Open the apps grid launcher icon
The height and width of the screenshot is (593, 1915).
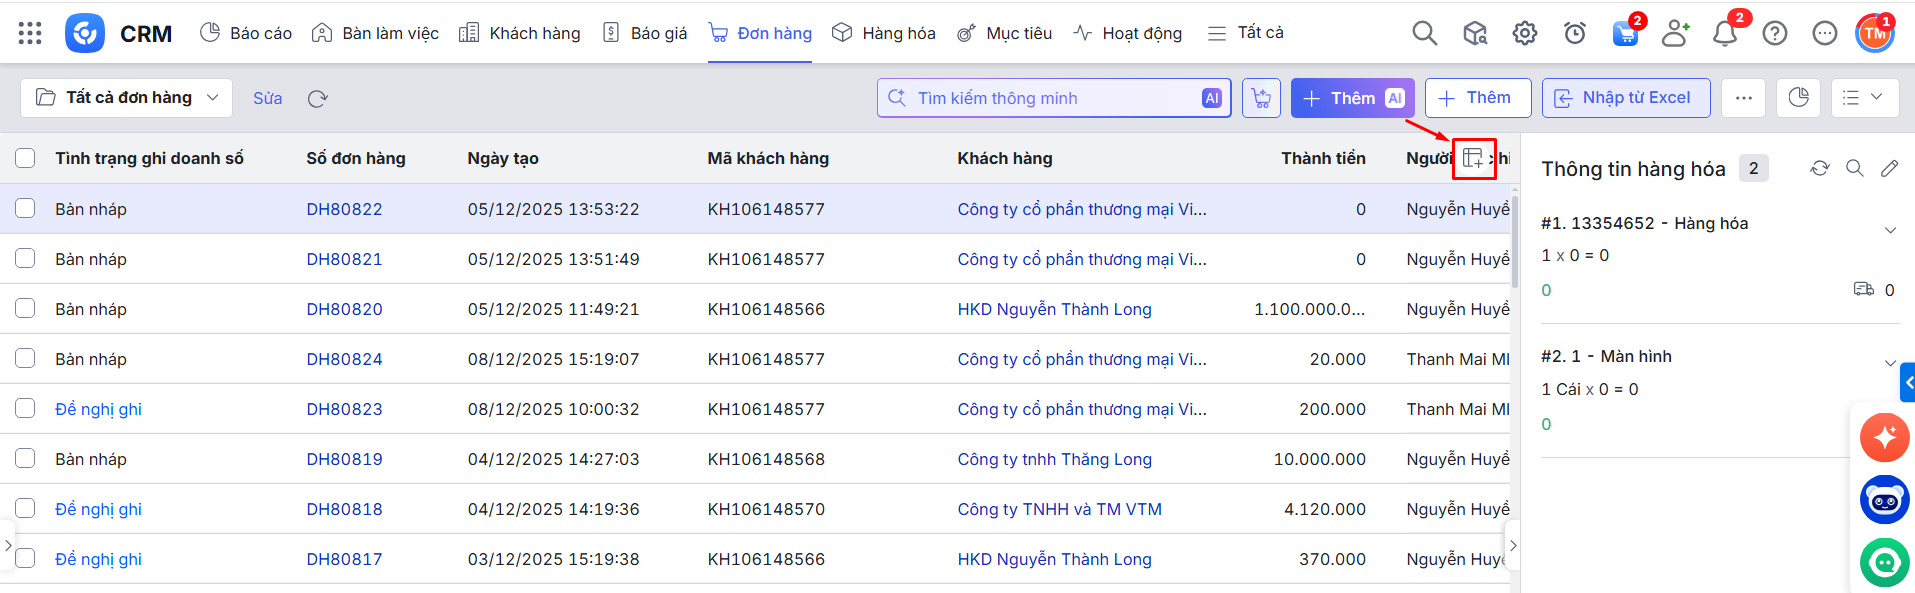30,33
